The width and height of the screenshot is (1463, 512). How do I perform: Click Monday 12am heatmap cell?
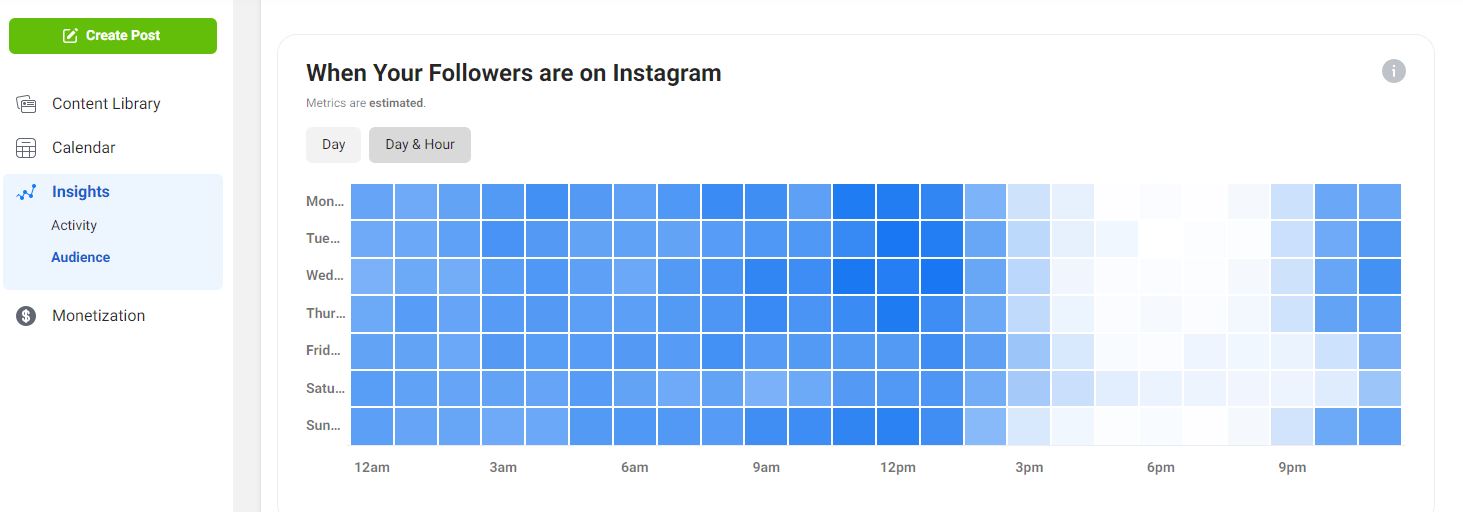tap(372, 201)
